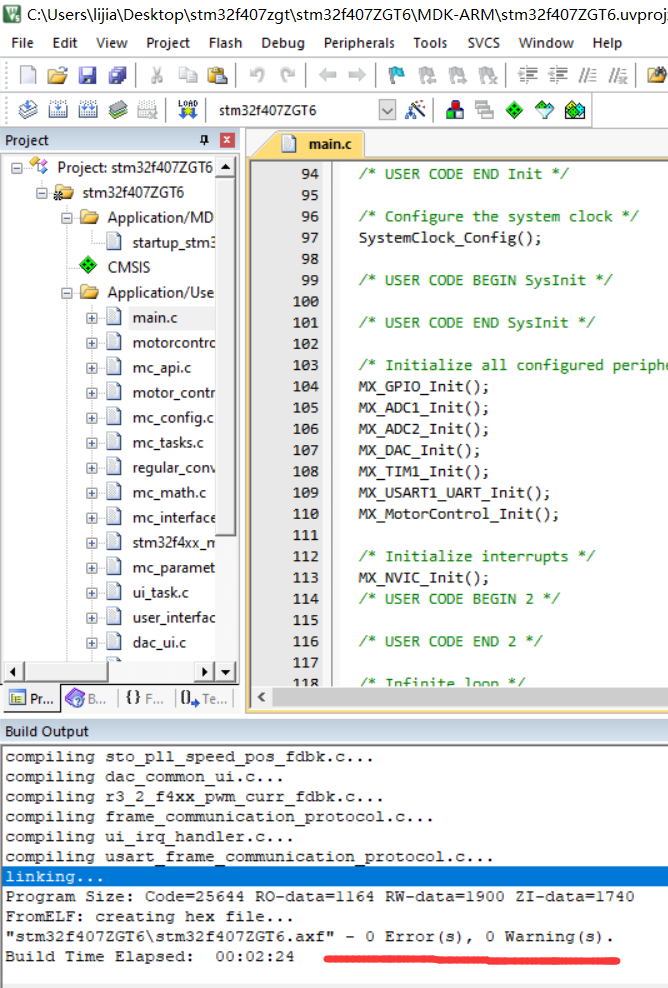Click the Save icon

(x=87, y=76)
